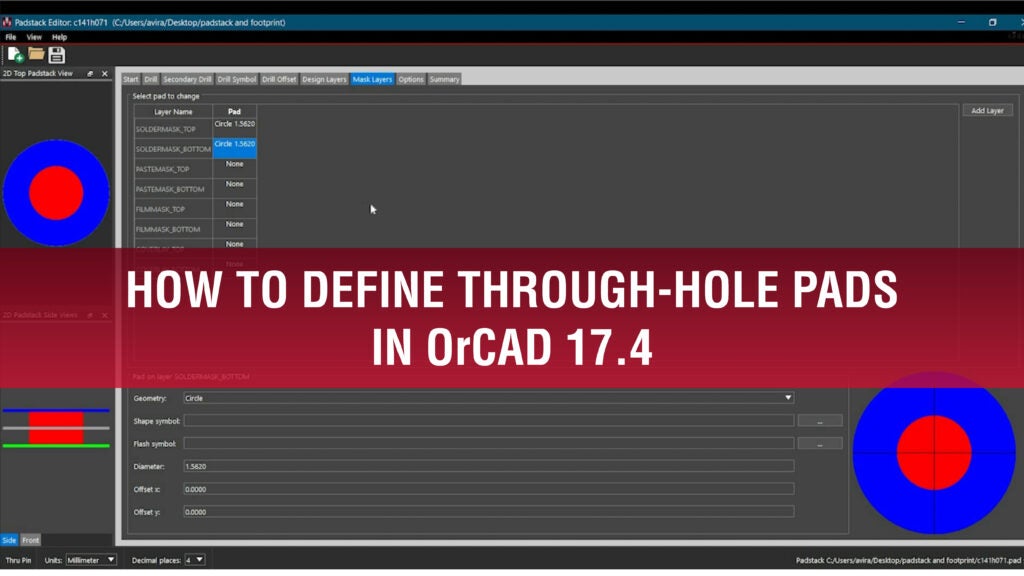Open the File menu
Image resolution: width=1024 pixels, height=576 pixels.
coord(10,36)
